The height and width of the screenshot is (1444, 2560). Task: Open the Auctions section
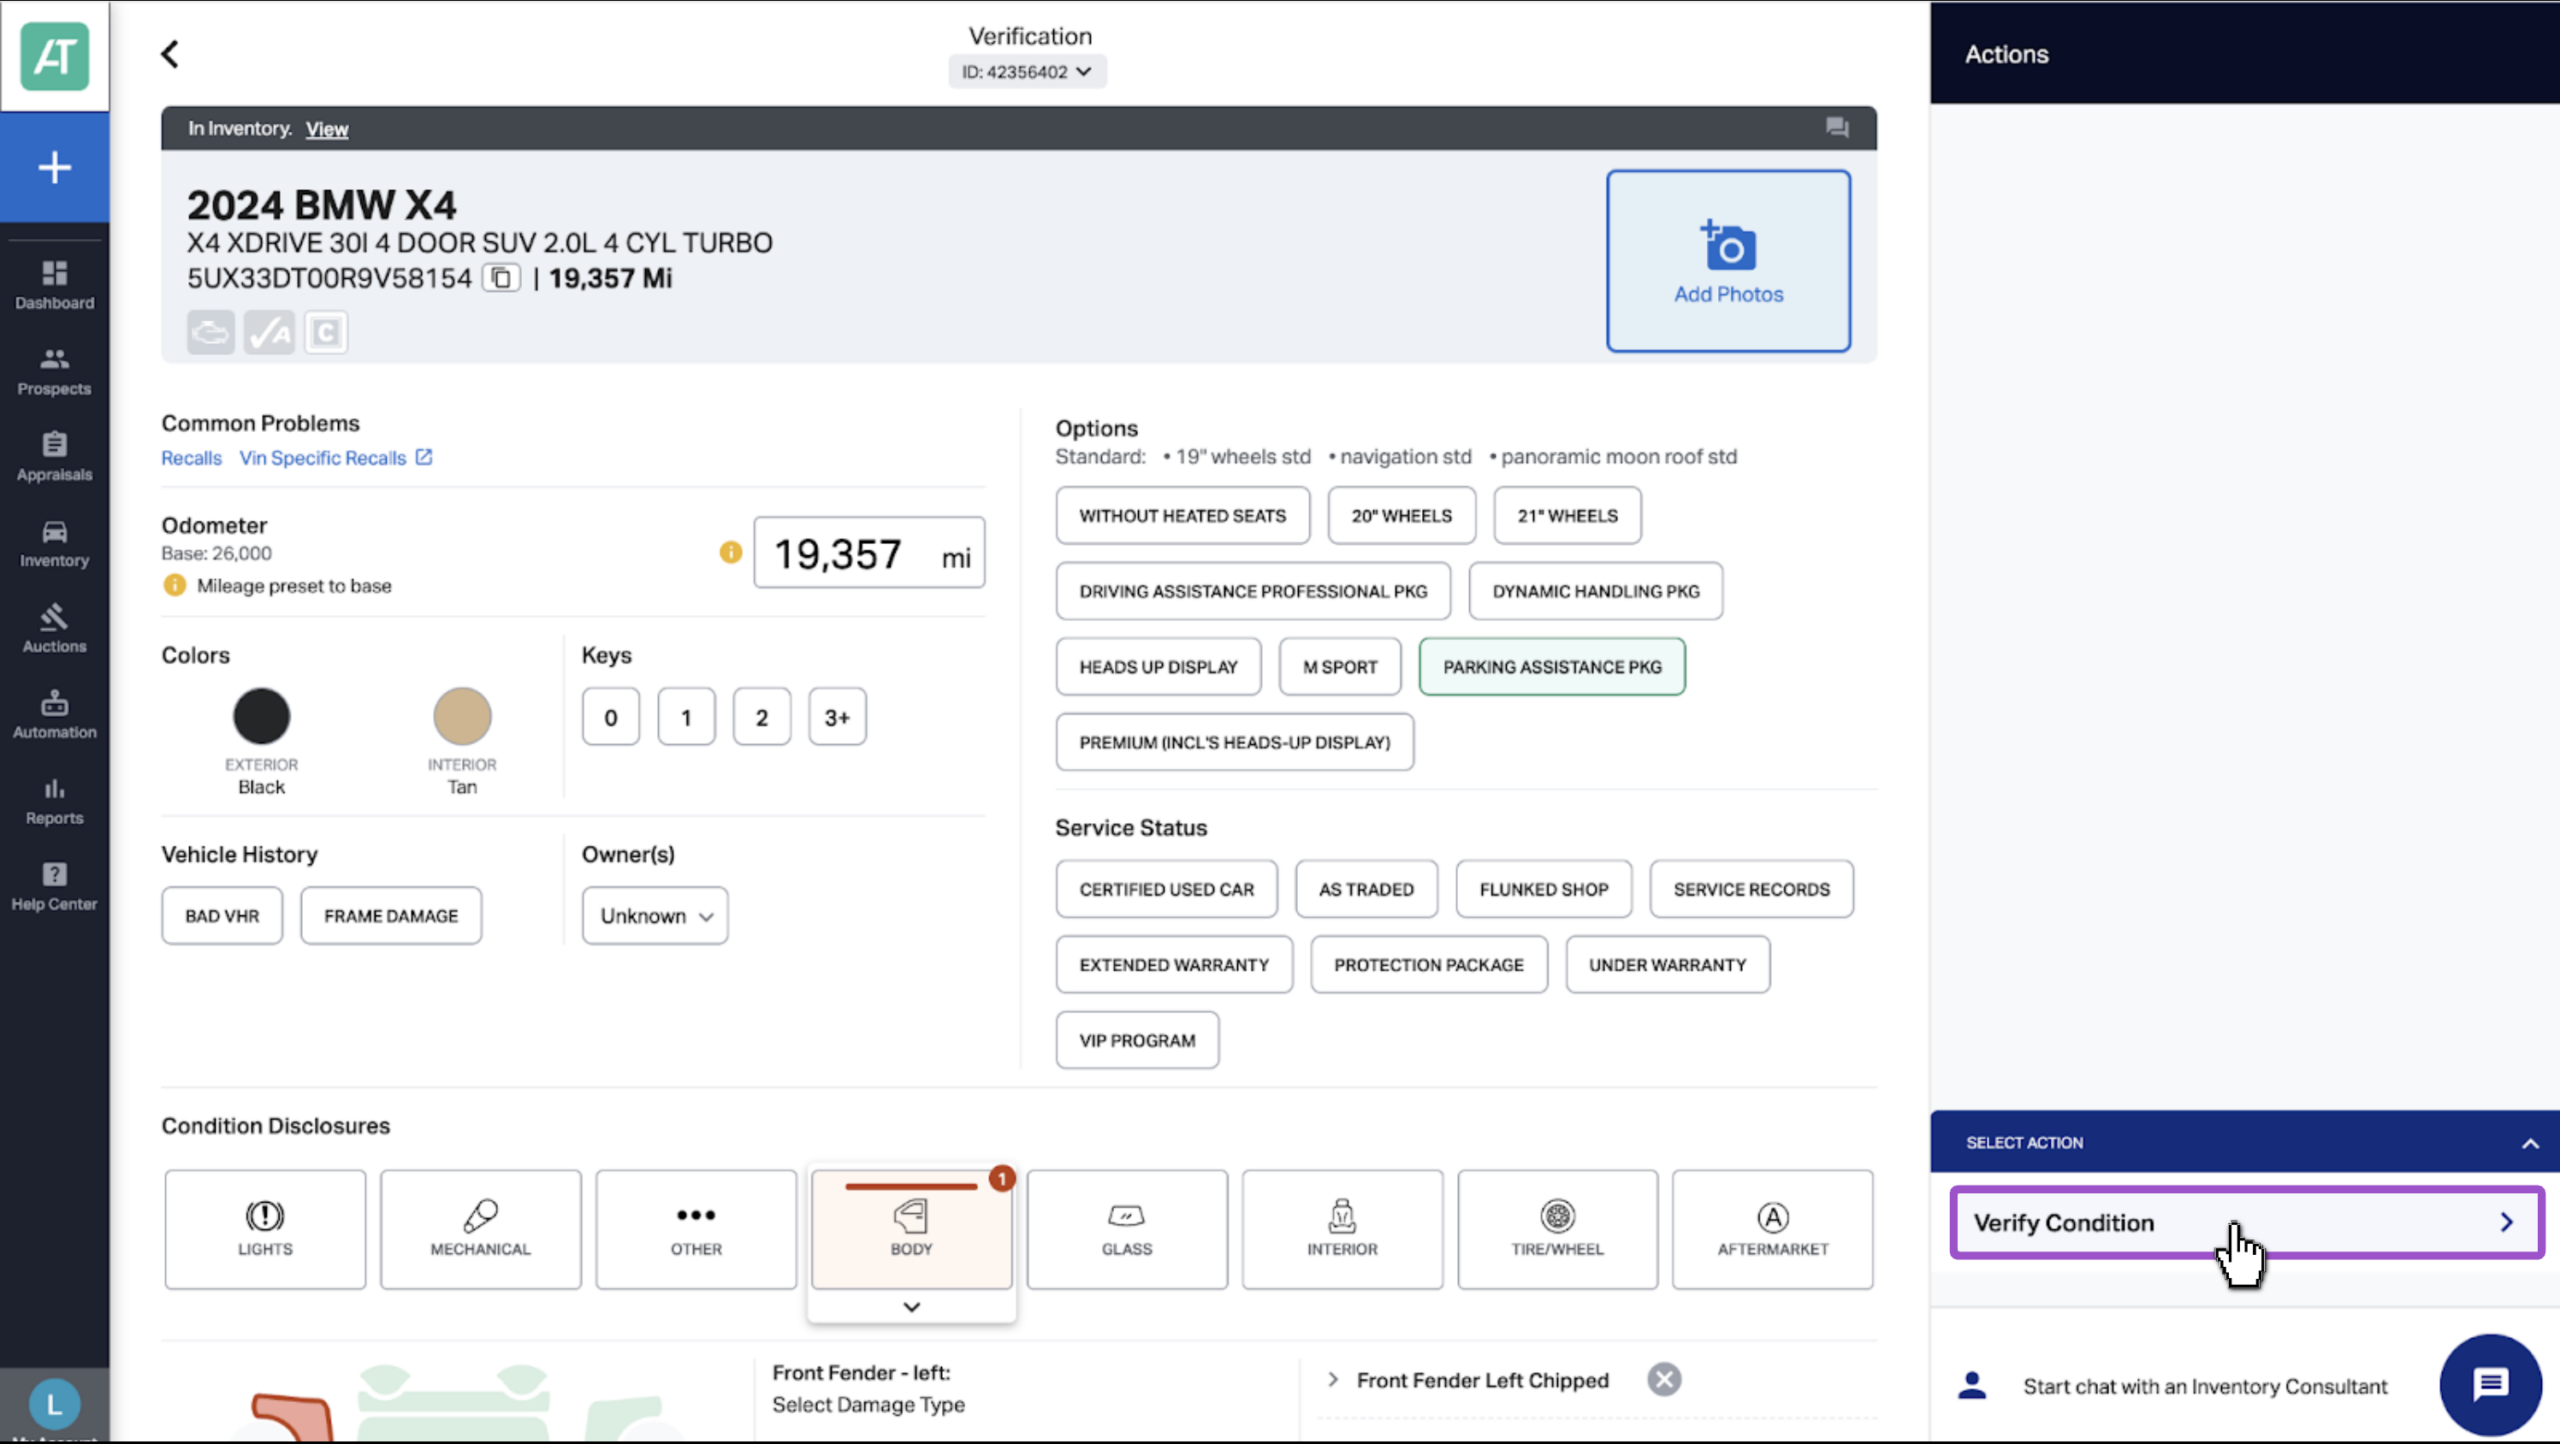[54, 629]
